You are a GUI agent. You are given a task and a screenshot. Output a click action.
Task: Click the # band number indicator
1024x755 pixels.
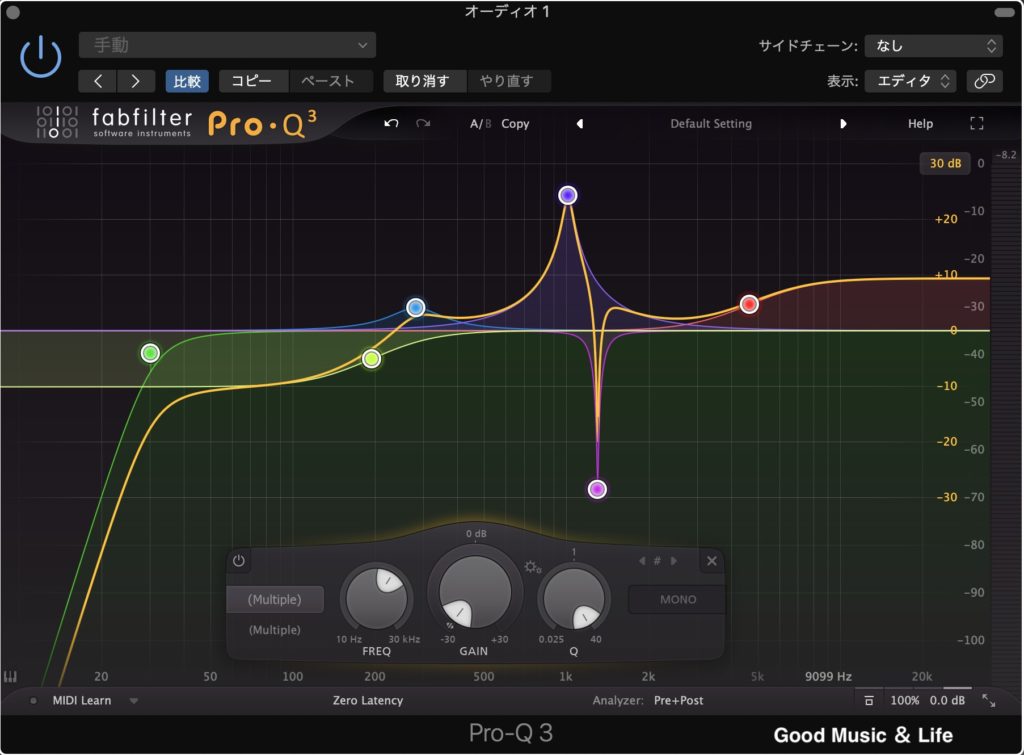[657, 561]
